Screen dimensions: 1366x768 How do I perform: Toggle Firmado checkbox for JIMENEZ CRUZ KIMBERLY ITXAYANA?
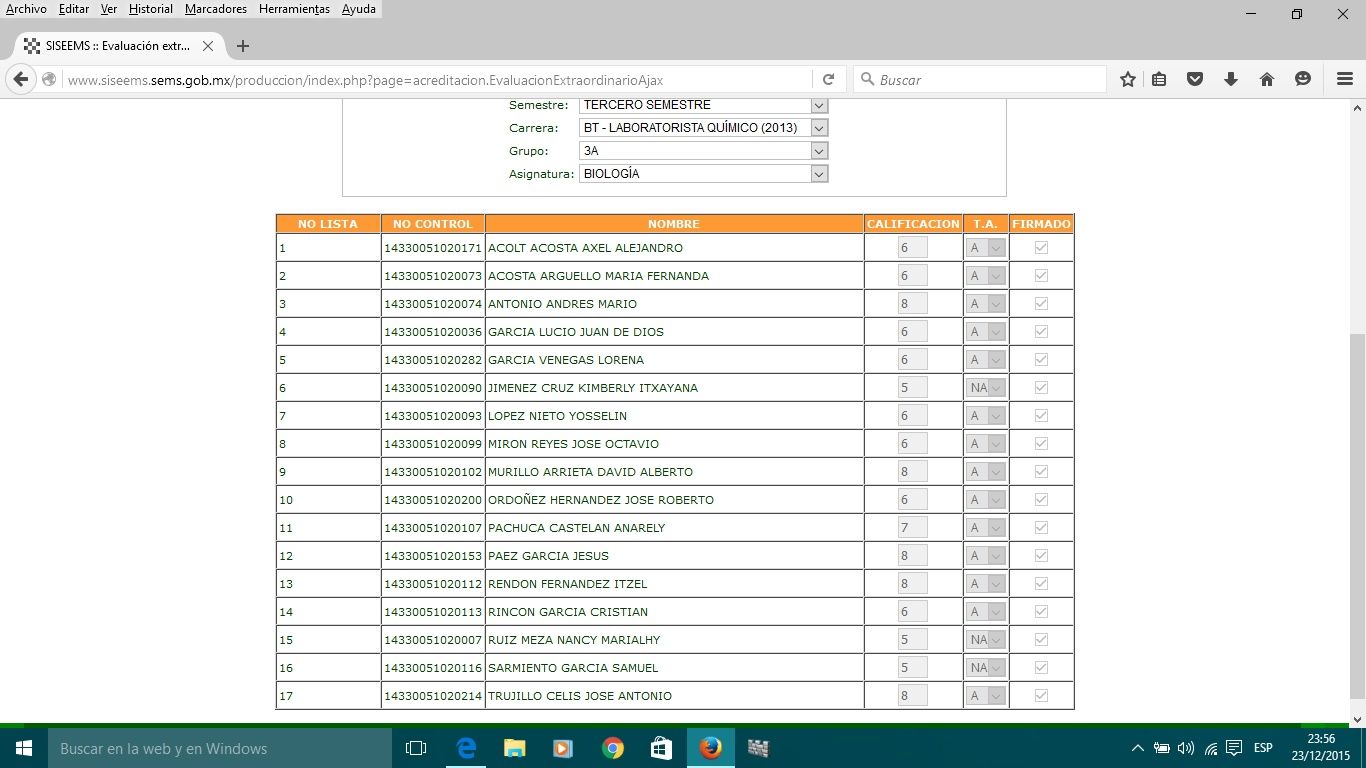1041,387
